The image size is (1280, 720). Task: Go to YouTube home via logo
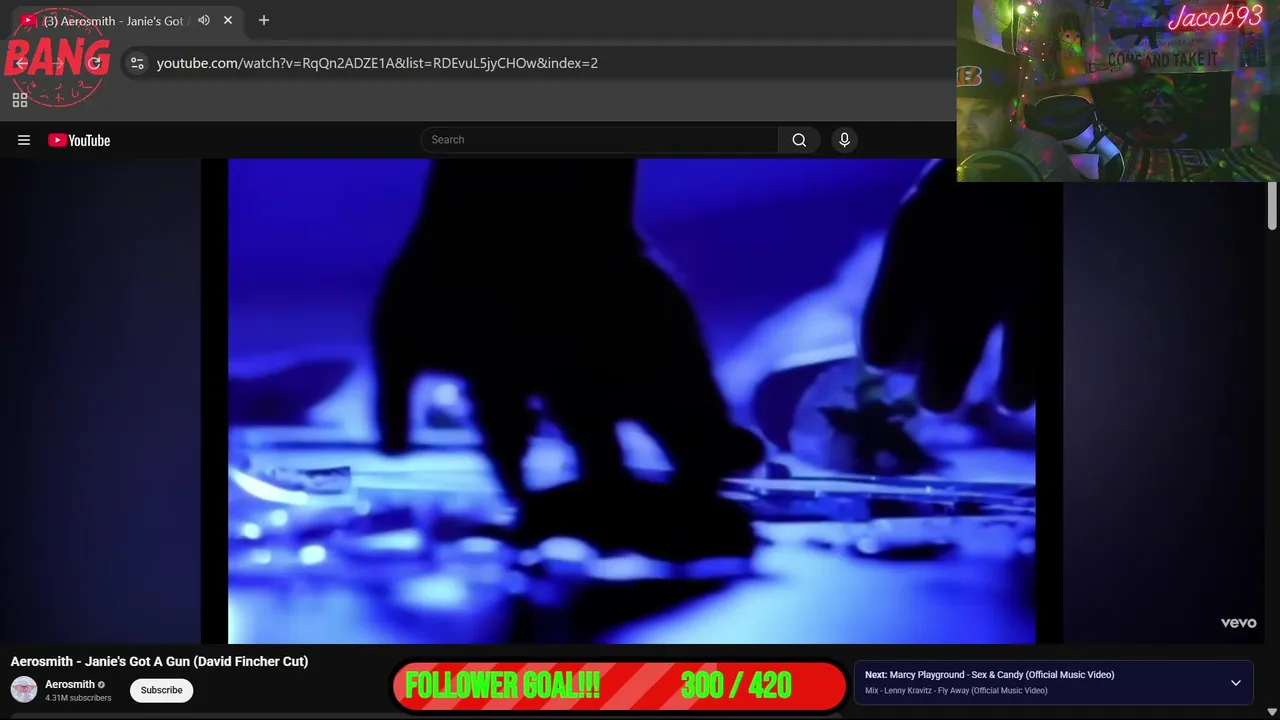[79, 140]
